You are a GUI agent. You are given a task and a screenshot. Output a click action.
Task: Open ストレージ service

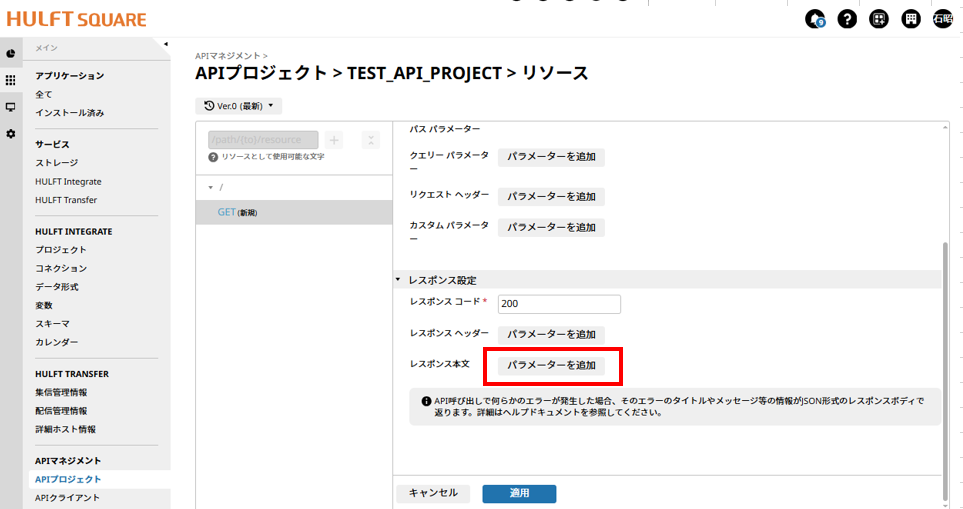(57, 163)
